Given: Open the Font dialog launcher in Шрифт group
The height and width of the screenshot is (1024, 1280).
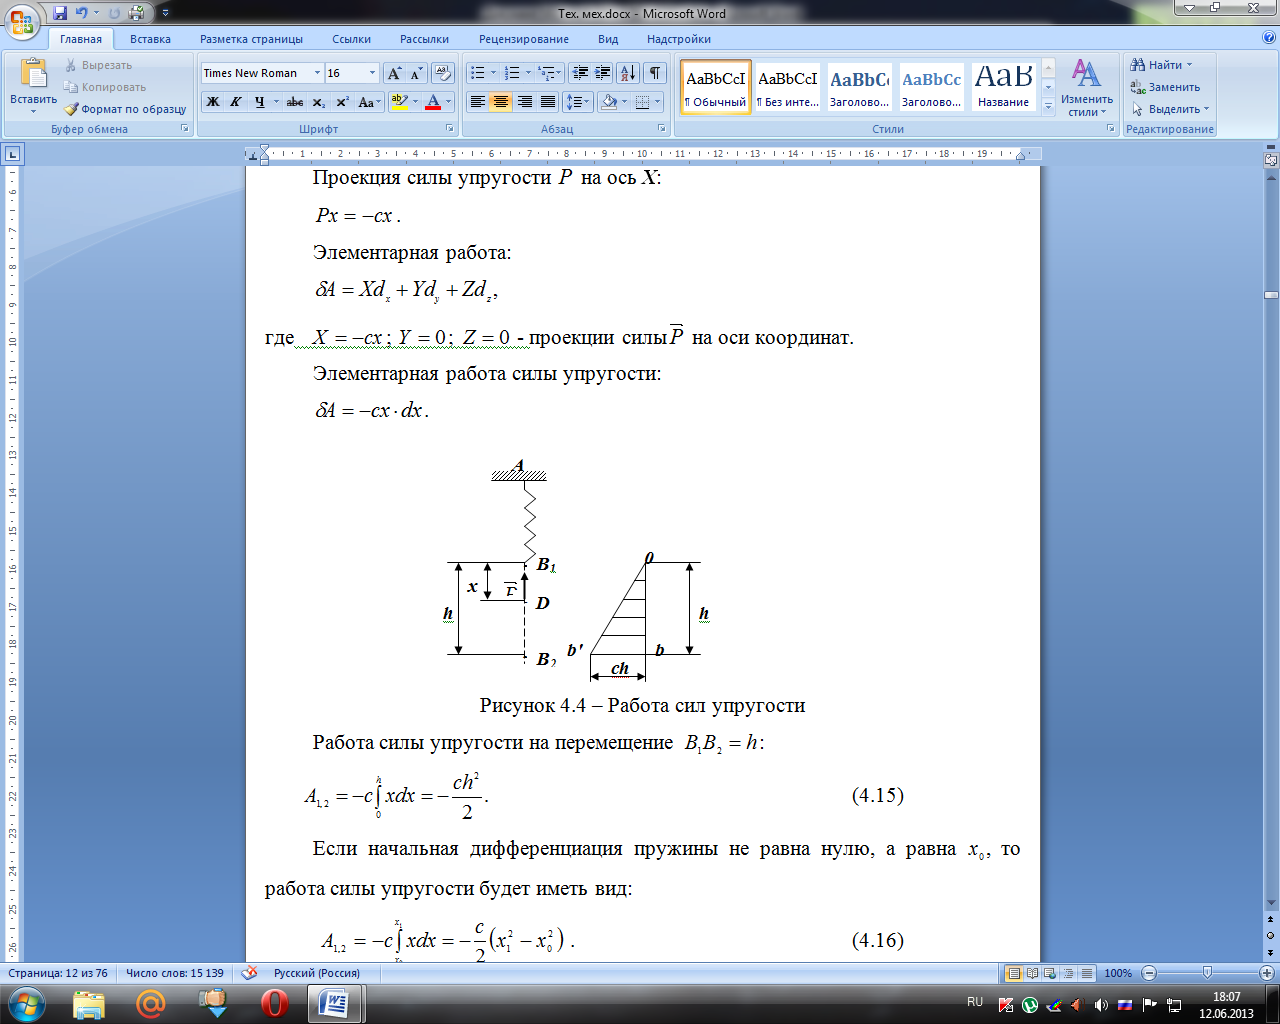Looking at the screenshot, I should point(450,129).
